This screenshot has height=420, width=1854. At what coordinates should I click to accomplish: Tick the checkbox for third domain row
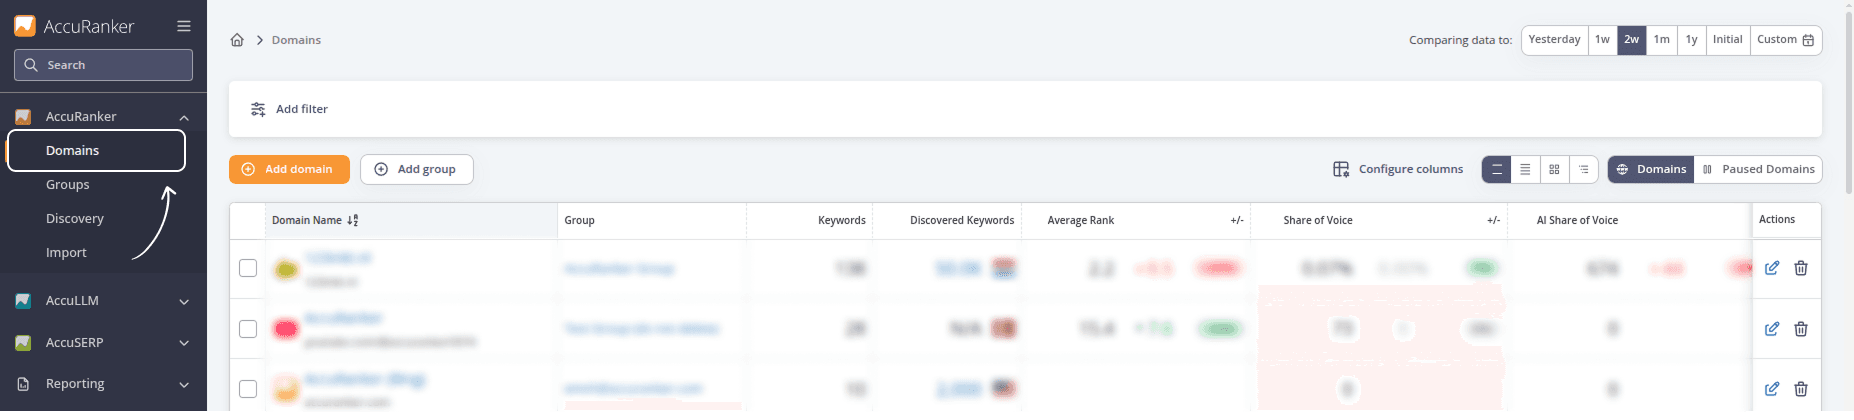pyautogui.click(x=248, y=389)
